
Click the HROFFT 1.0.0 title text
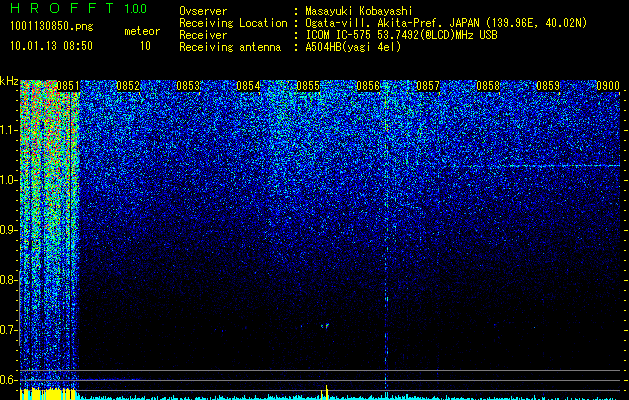tap(78, 8)
